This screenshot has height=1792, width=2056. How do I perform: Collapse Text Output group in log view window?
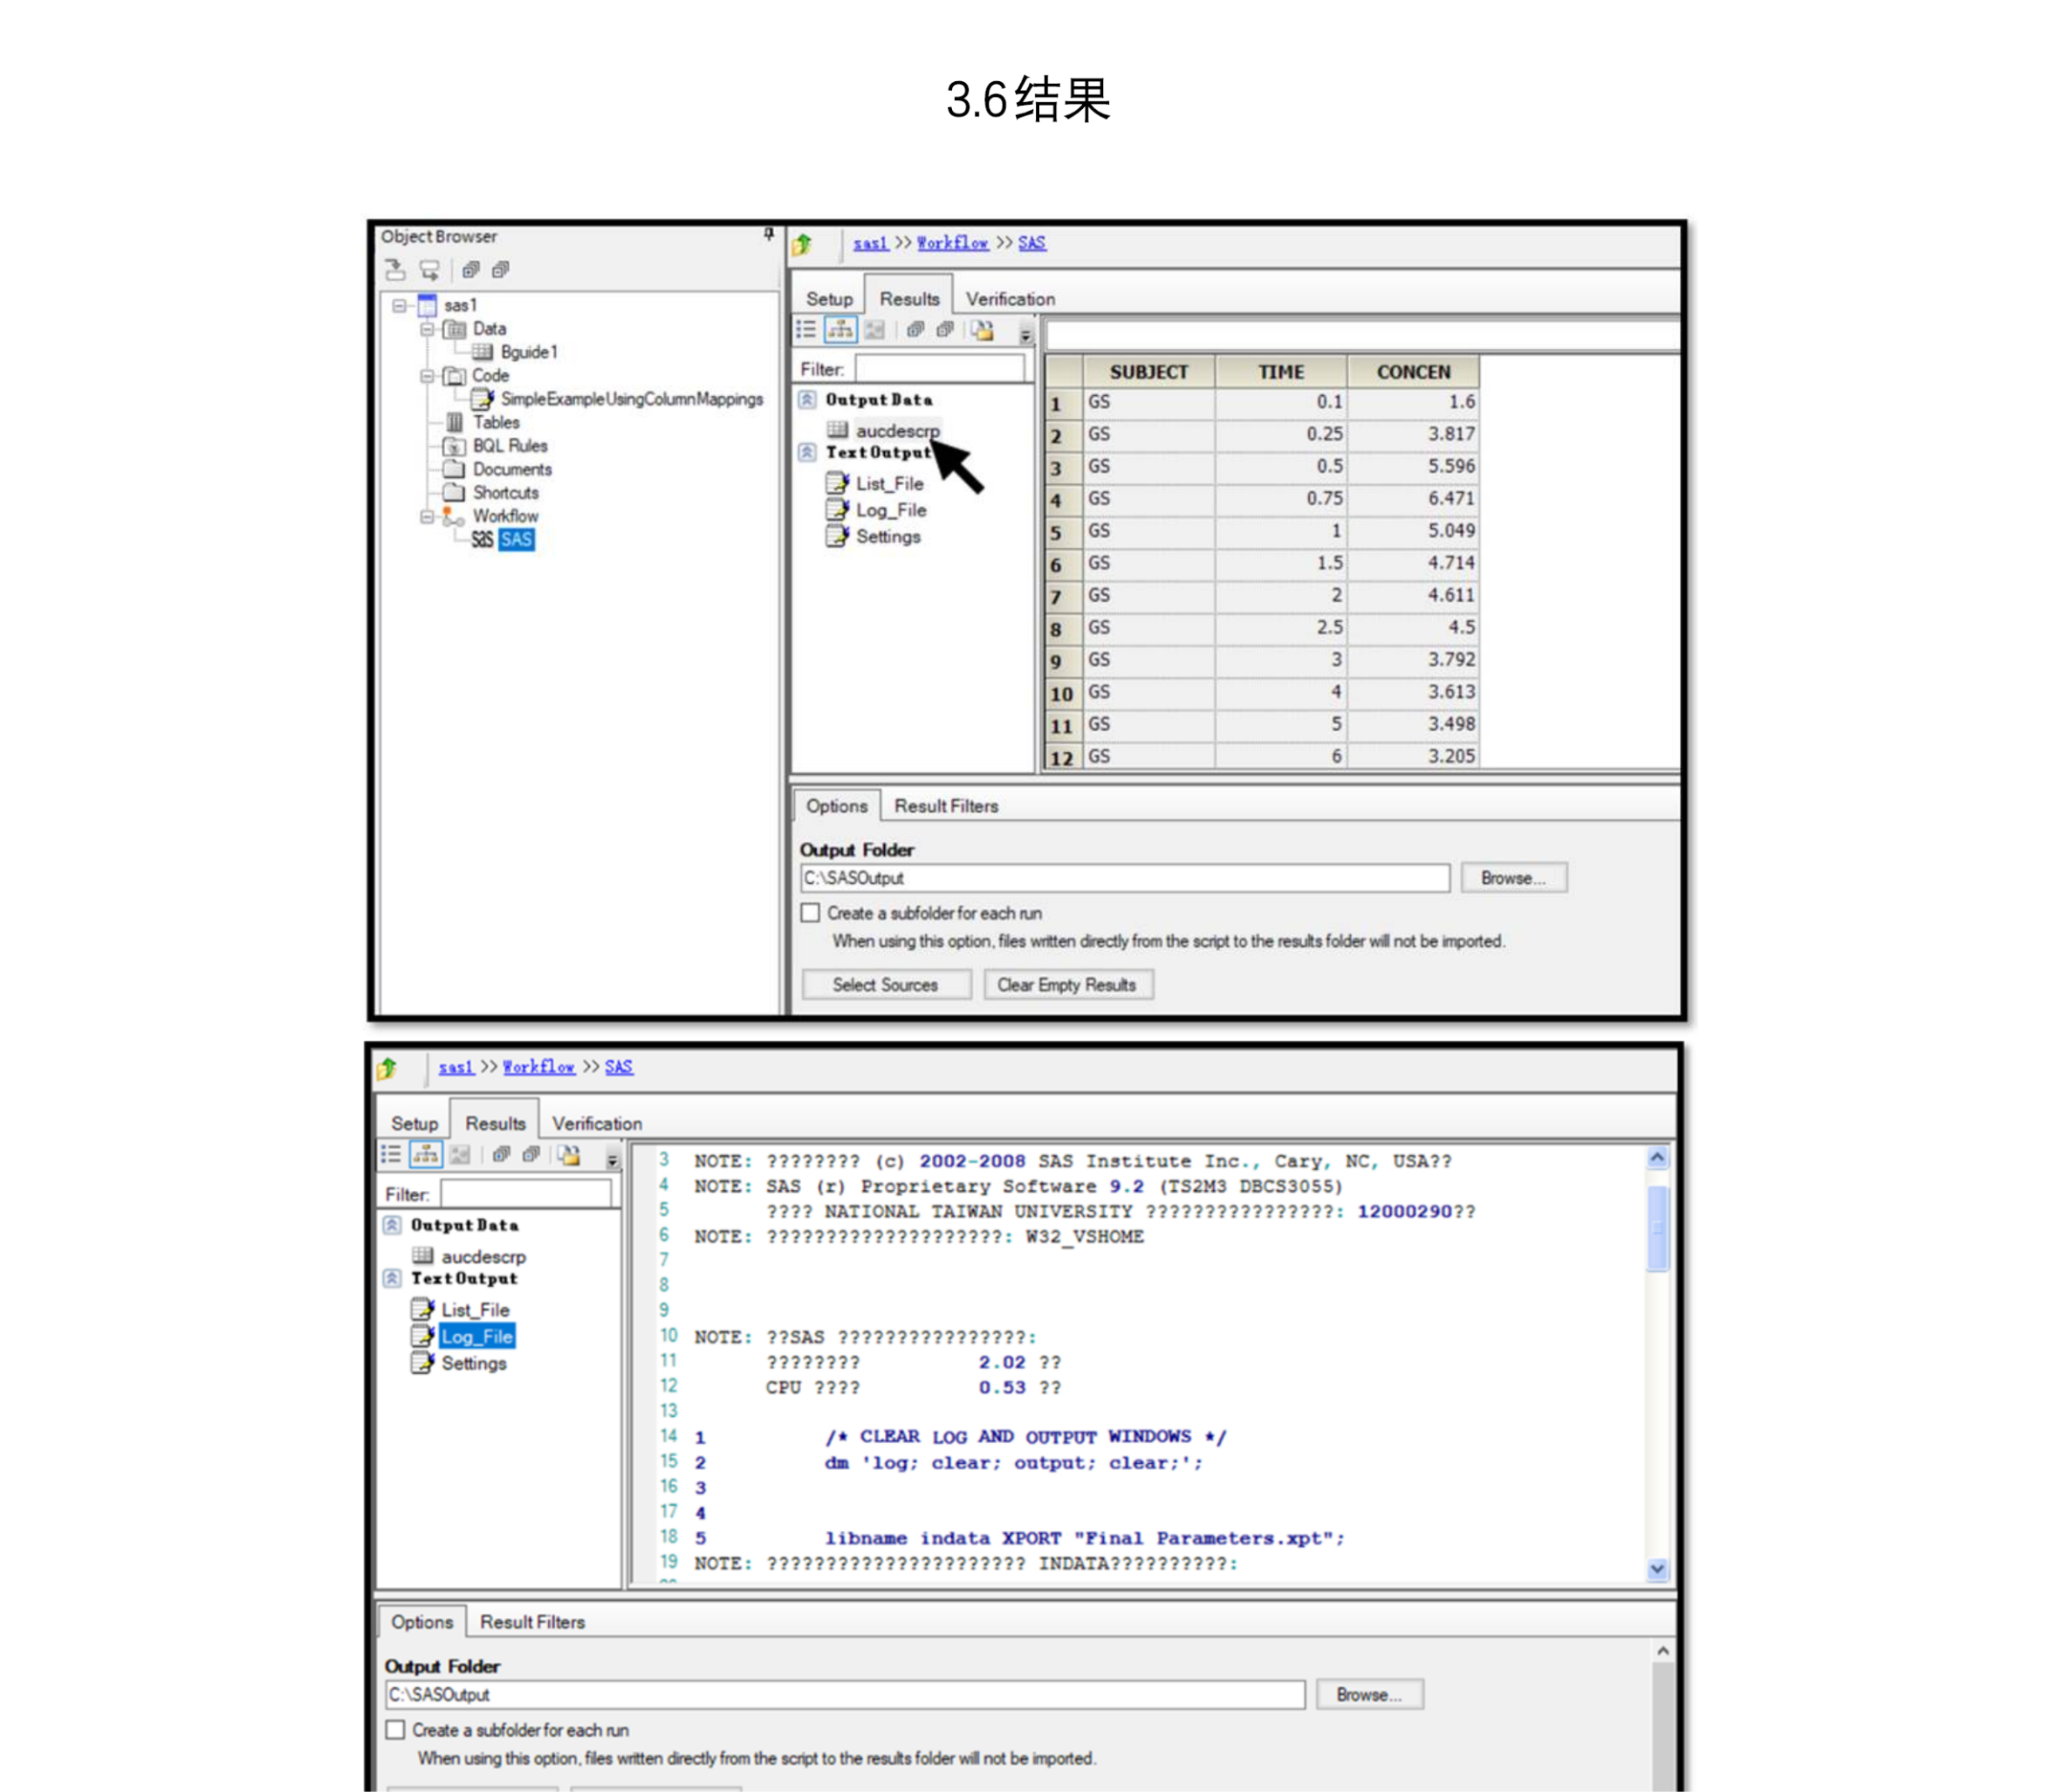point(393,1278)
